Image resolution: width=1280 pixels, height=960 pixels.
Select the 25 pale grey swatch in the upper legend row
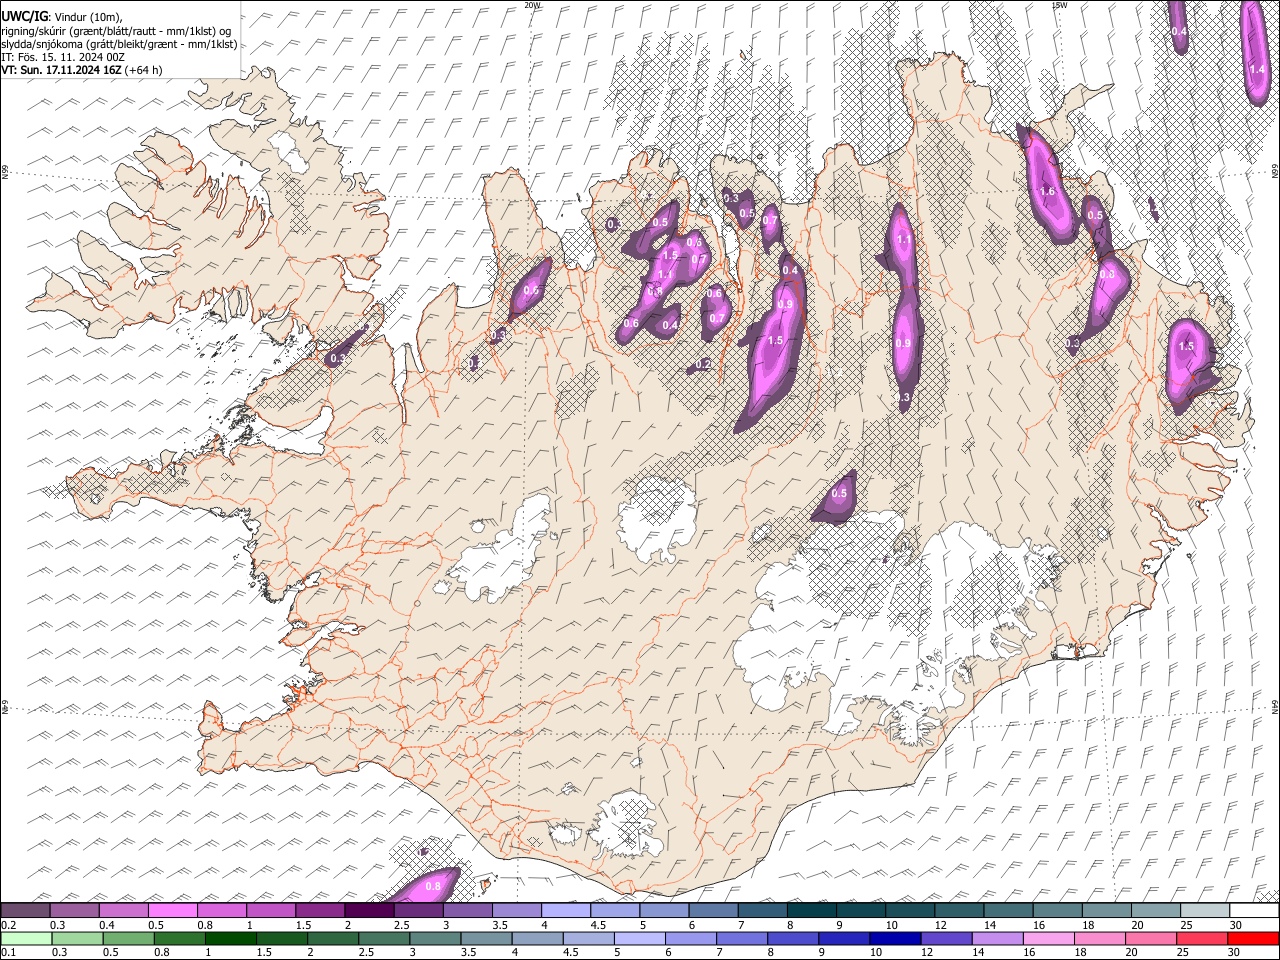[1206, 910]
